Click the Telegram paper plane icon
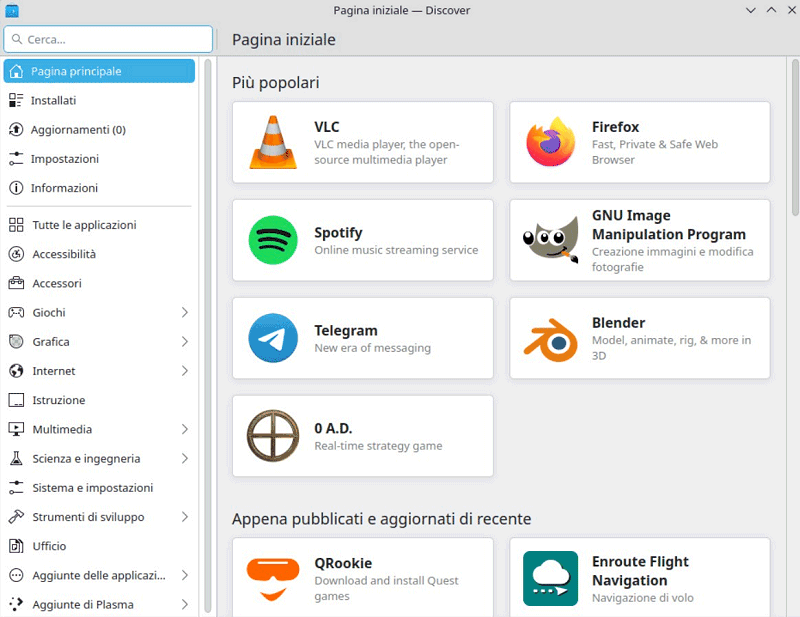The image size is (800, 617). 273,338
